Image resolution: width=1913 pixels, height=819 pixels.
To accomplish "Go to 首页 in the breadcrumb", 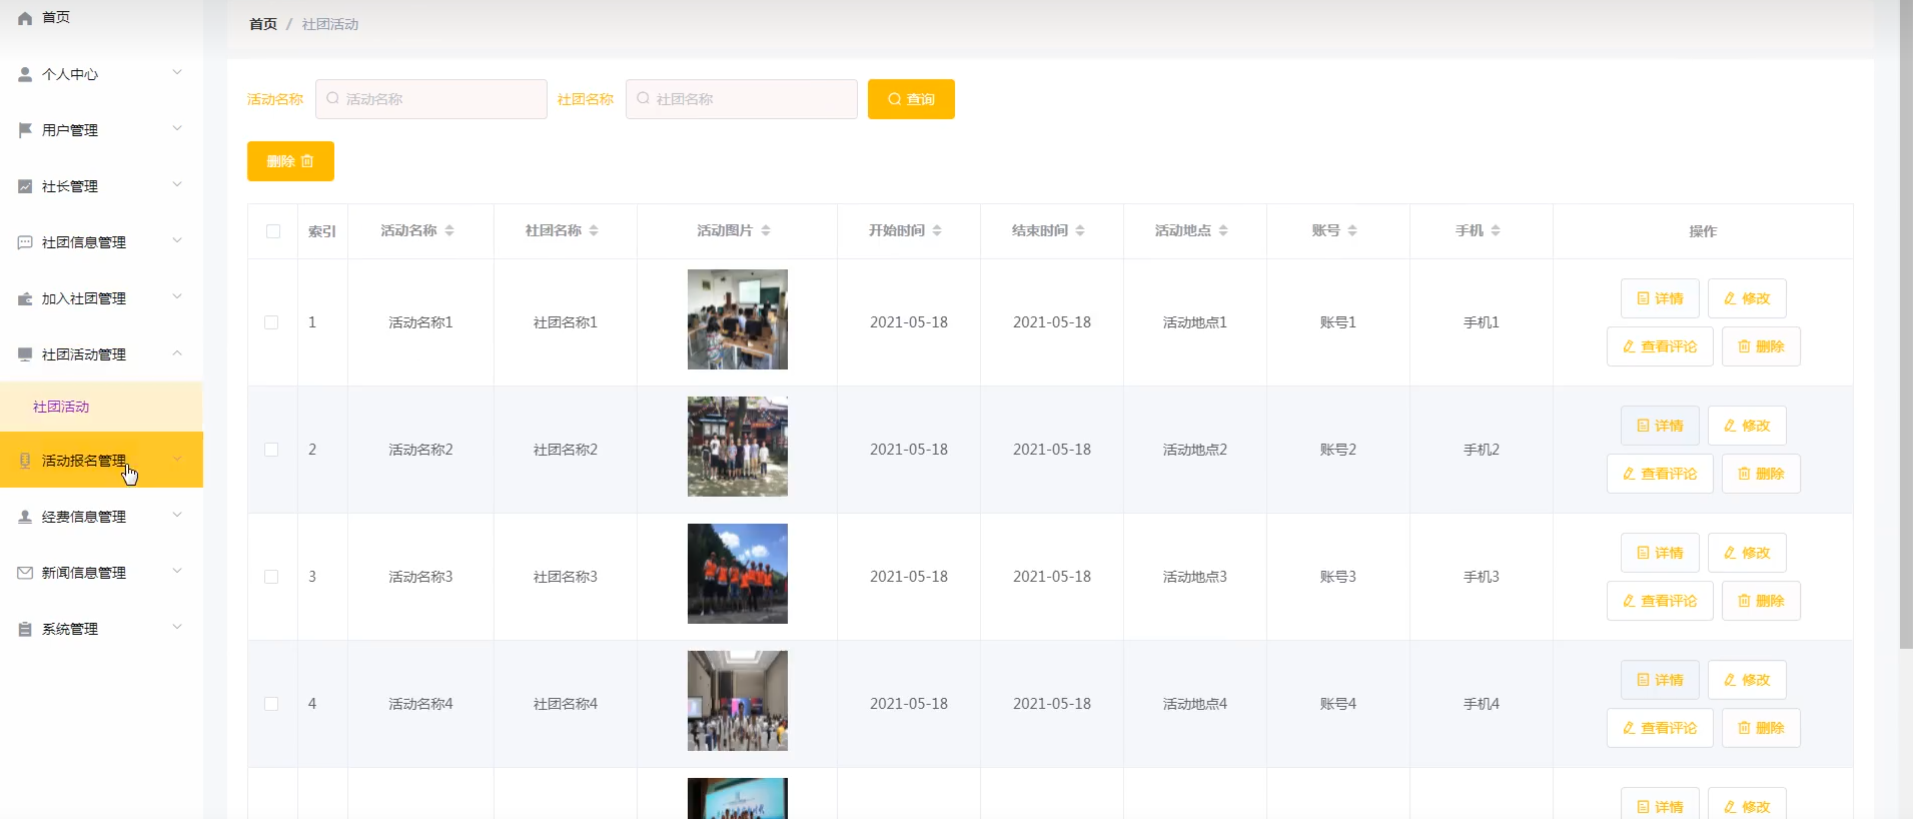I will tap(263, 24).
